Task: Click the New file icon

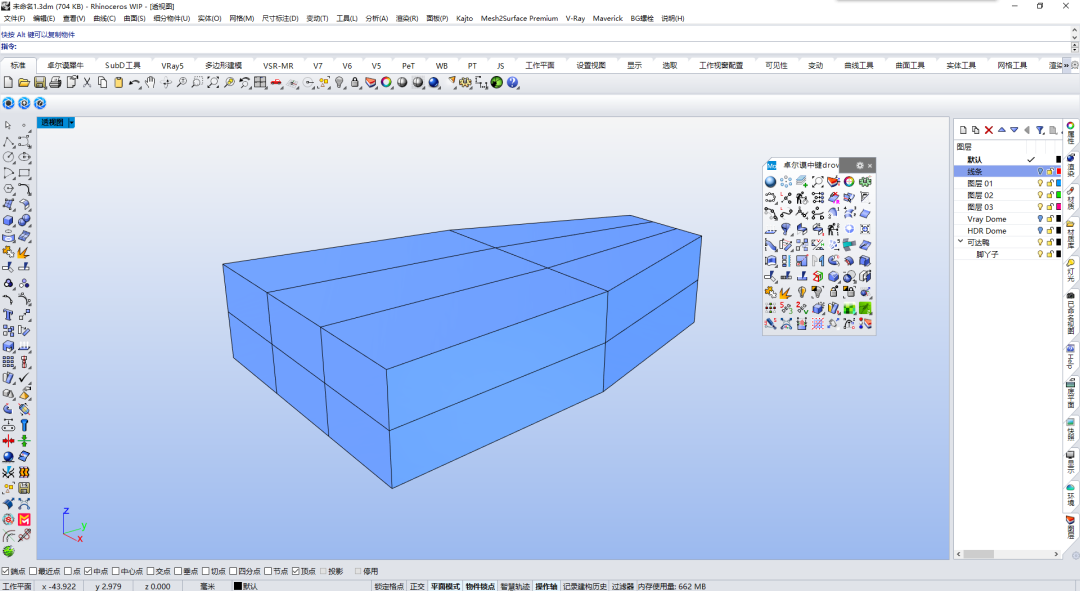Action: (x=8, y=83)
